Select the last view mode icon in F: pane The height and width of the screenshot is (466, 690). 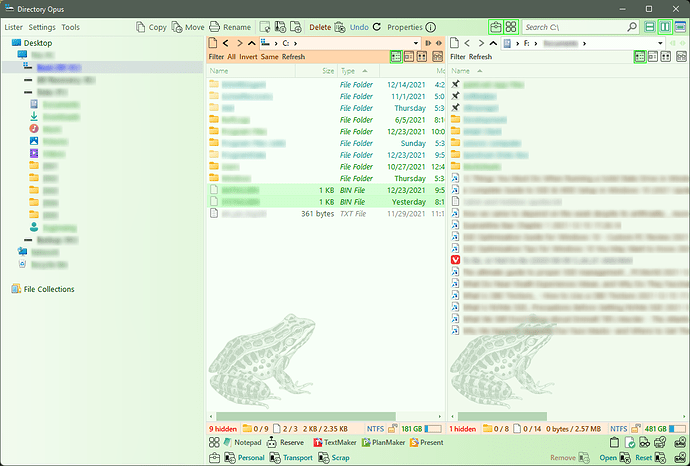click(681, 57)
